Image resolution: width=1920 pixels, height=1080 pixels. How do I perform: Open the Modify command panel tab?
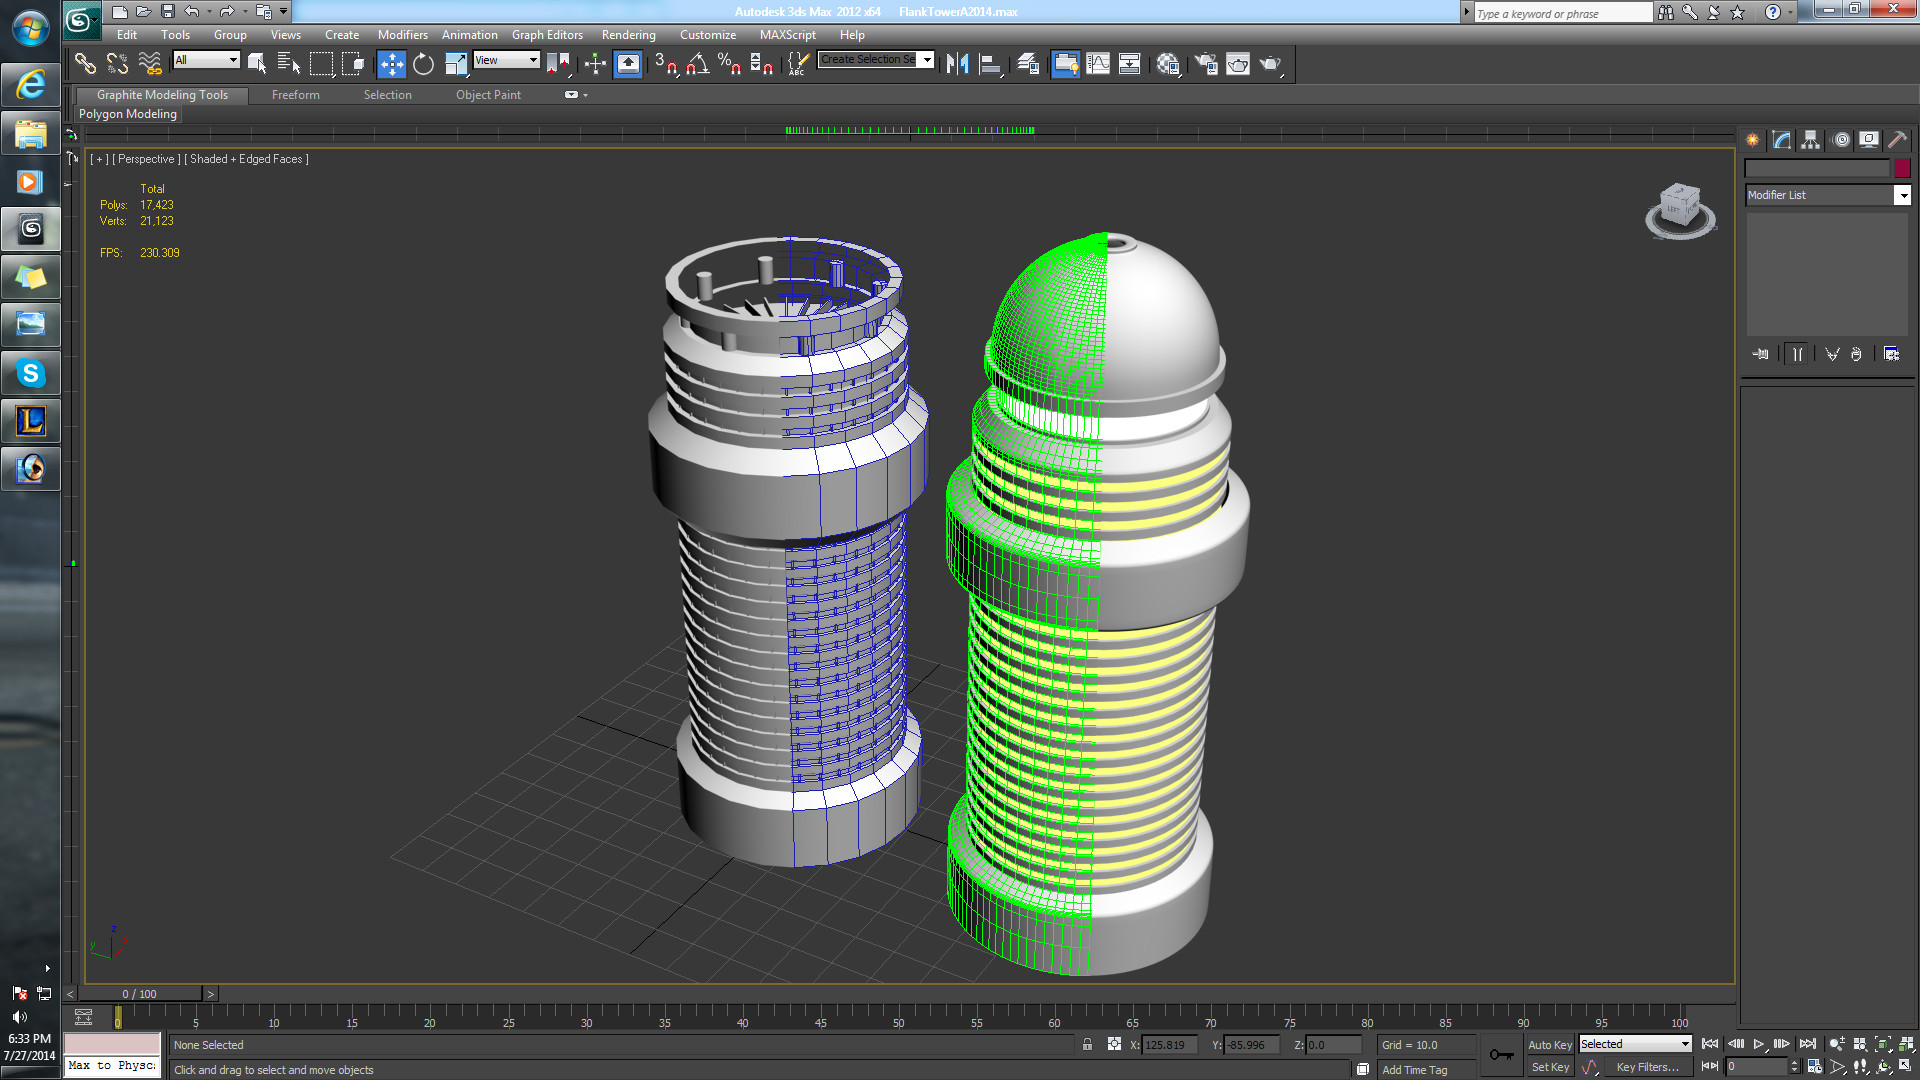tap(1782, 140)
